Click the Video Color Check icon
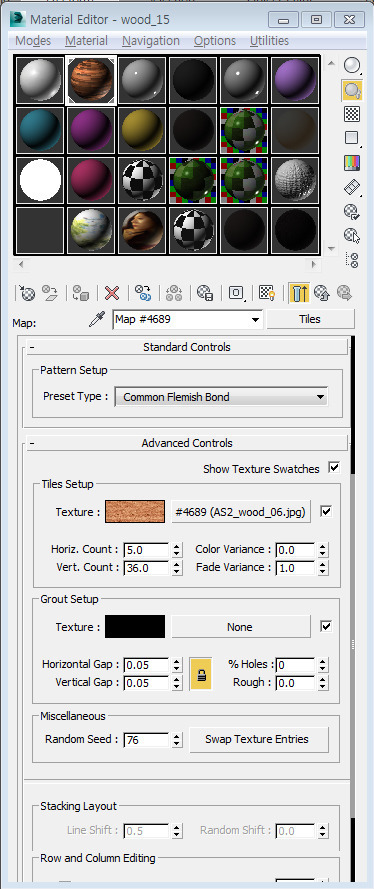The width and height of the screenshot is (374, 889). click(352, 163)
